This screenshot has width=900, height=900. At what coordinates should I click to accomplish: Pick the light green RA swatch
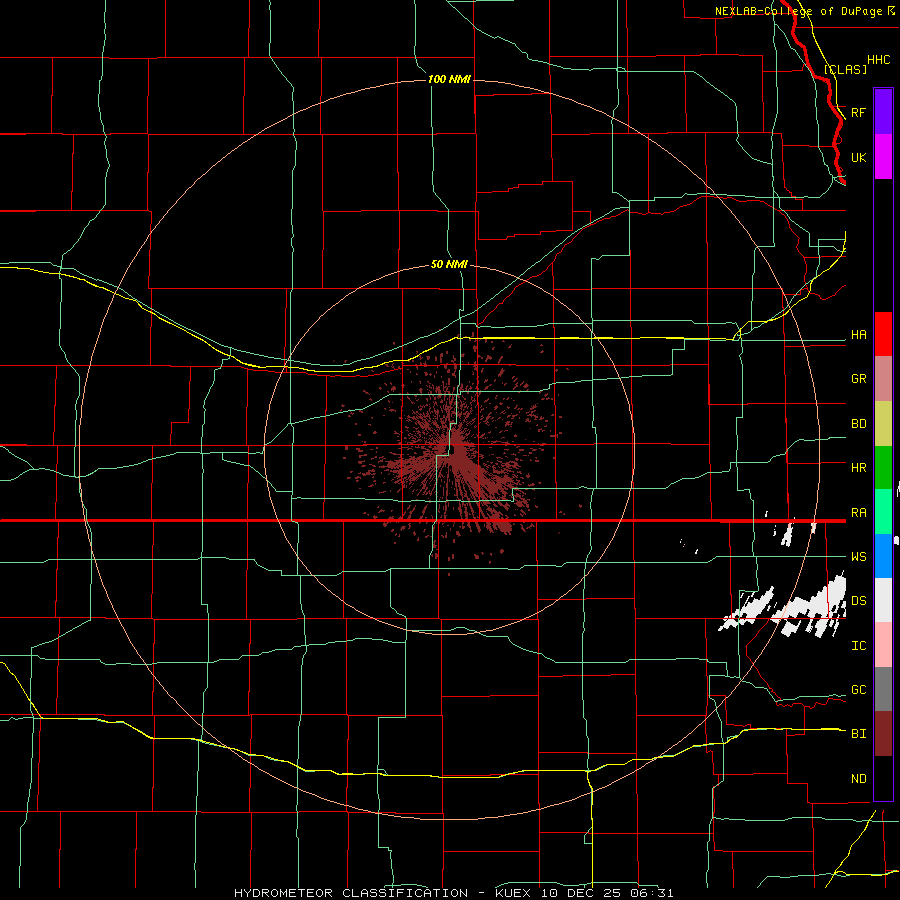(x=883, y=512)
